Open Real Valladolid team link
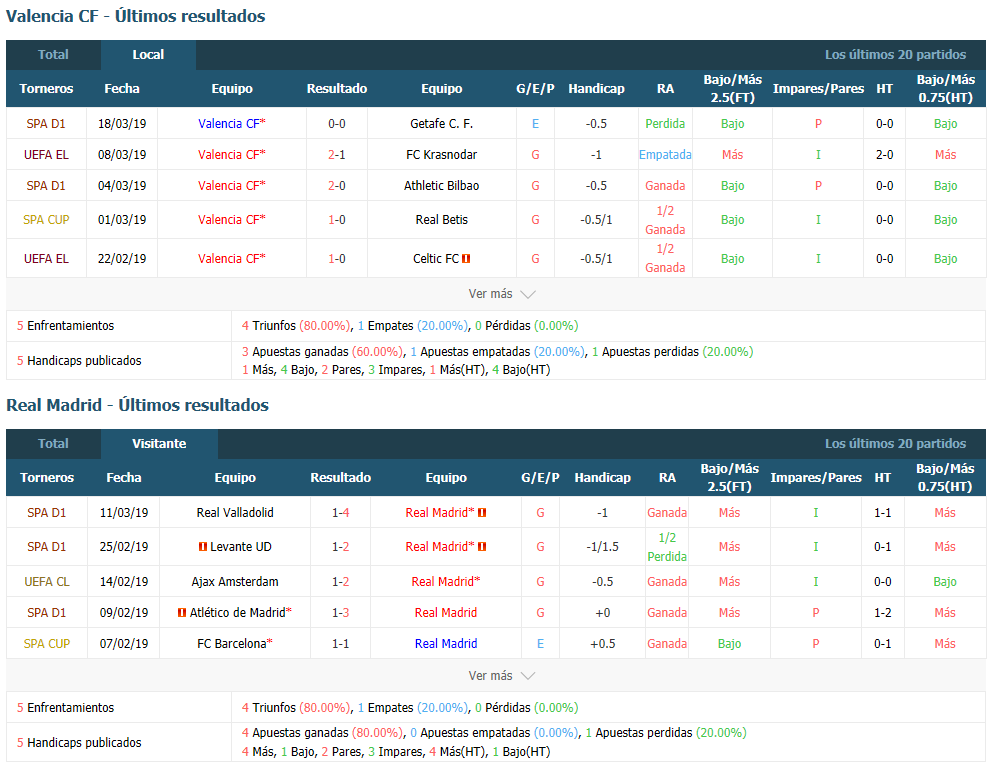This screenshot has height=767, width=993. click(235, 512)
